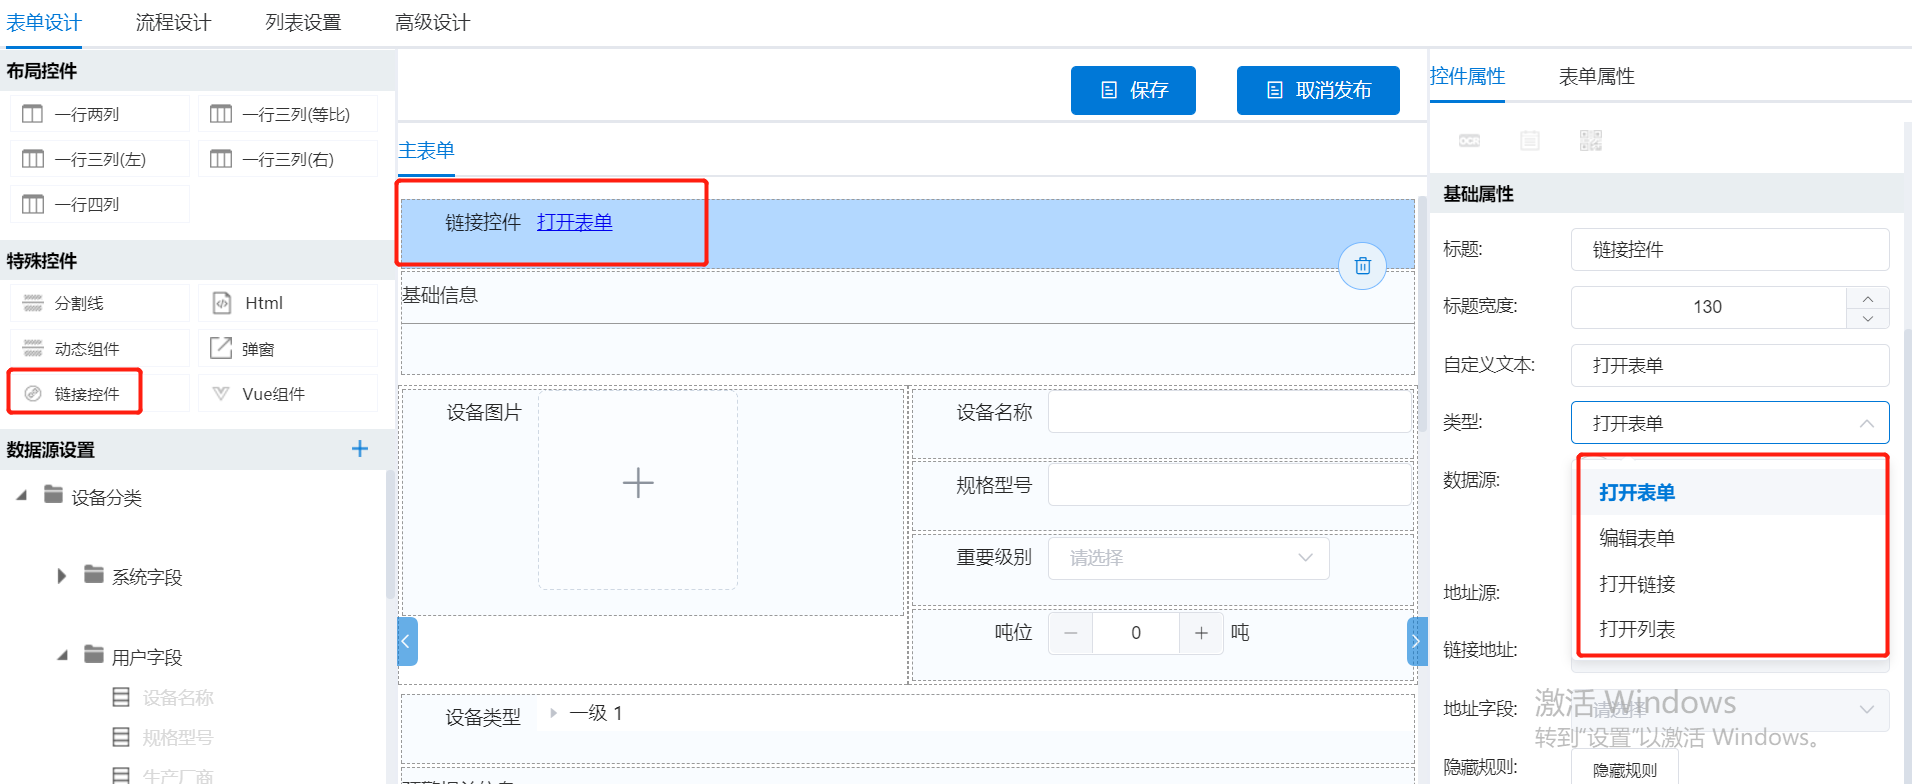
Task: Select the 设备名称 field in the tree
Action: (x=177, y=697)
